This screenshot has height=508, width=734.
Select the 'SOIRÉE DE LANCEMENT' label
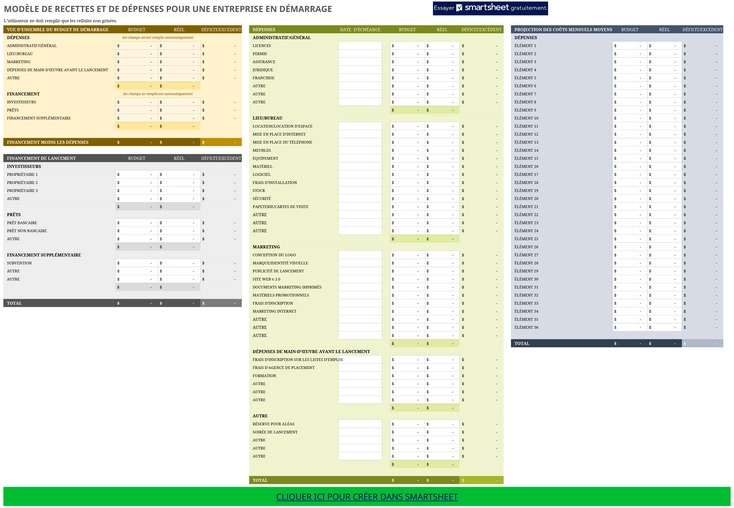(275, 432)
